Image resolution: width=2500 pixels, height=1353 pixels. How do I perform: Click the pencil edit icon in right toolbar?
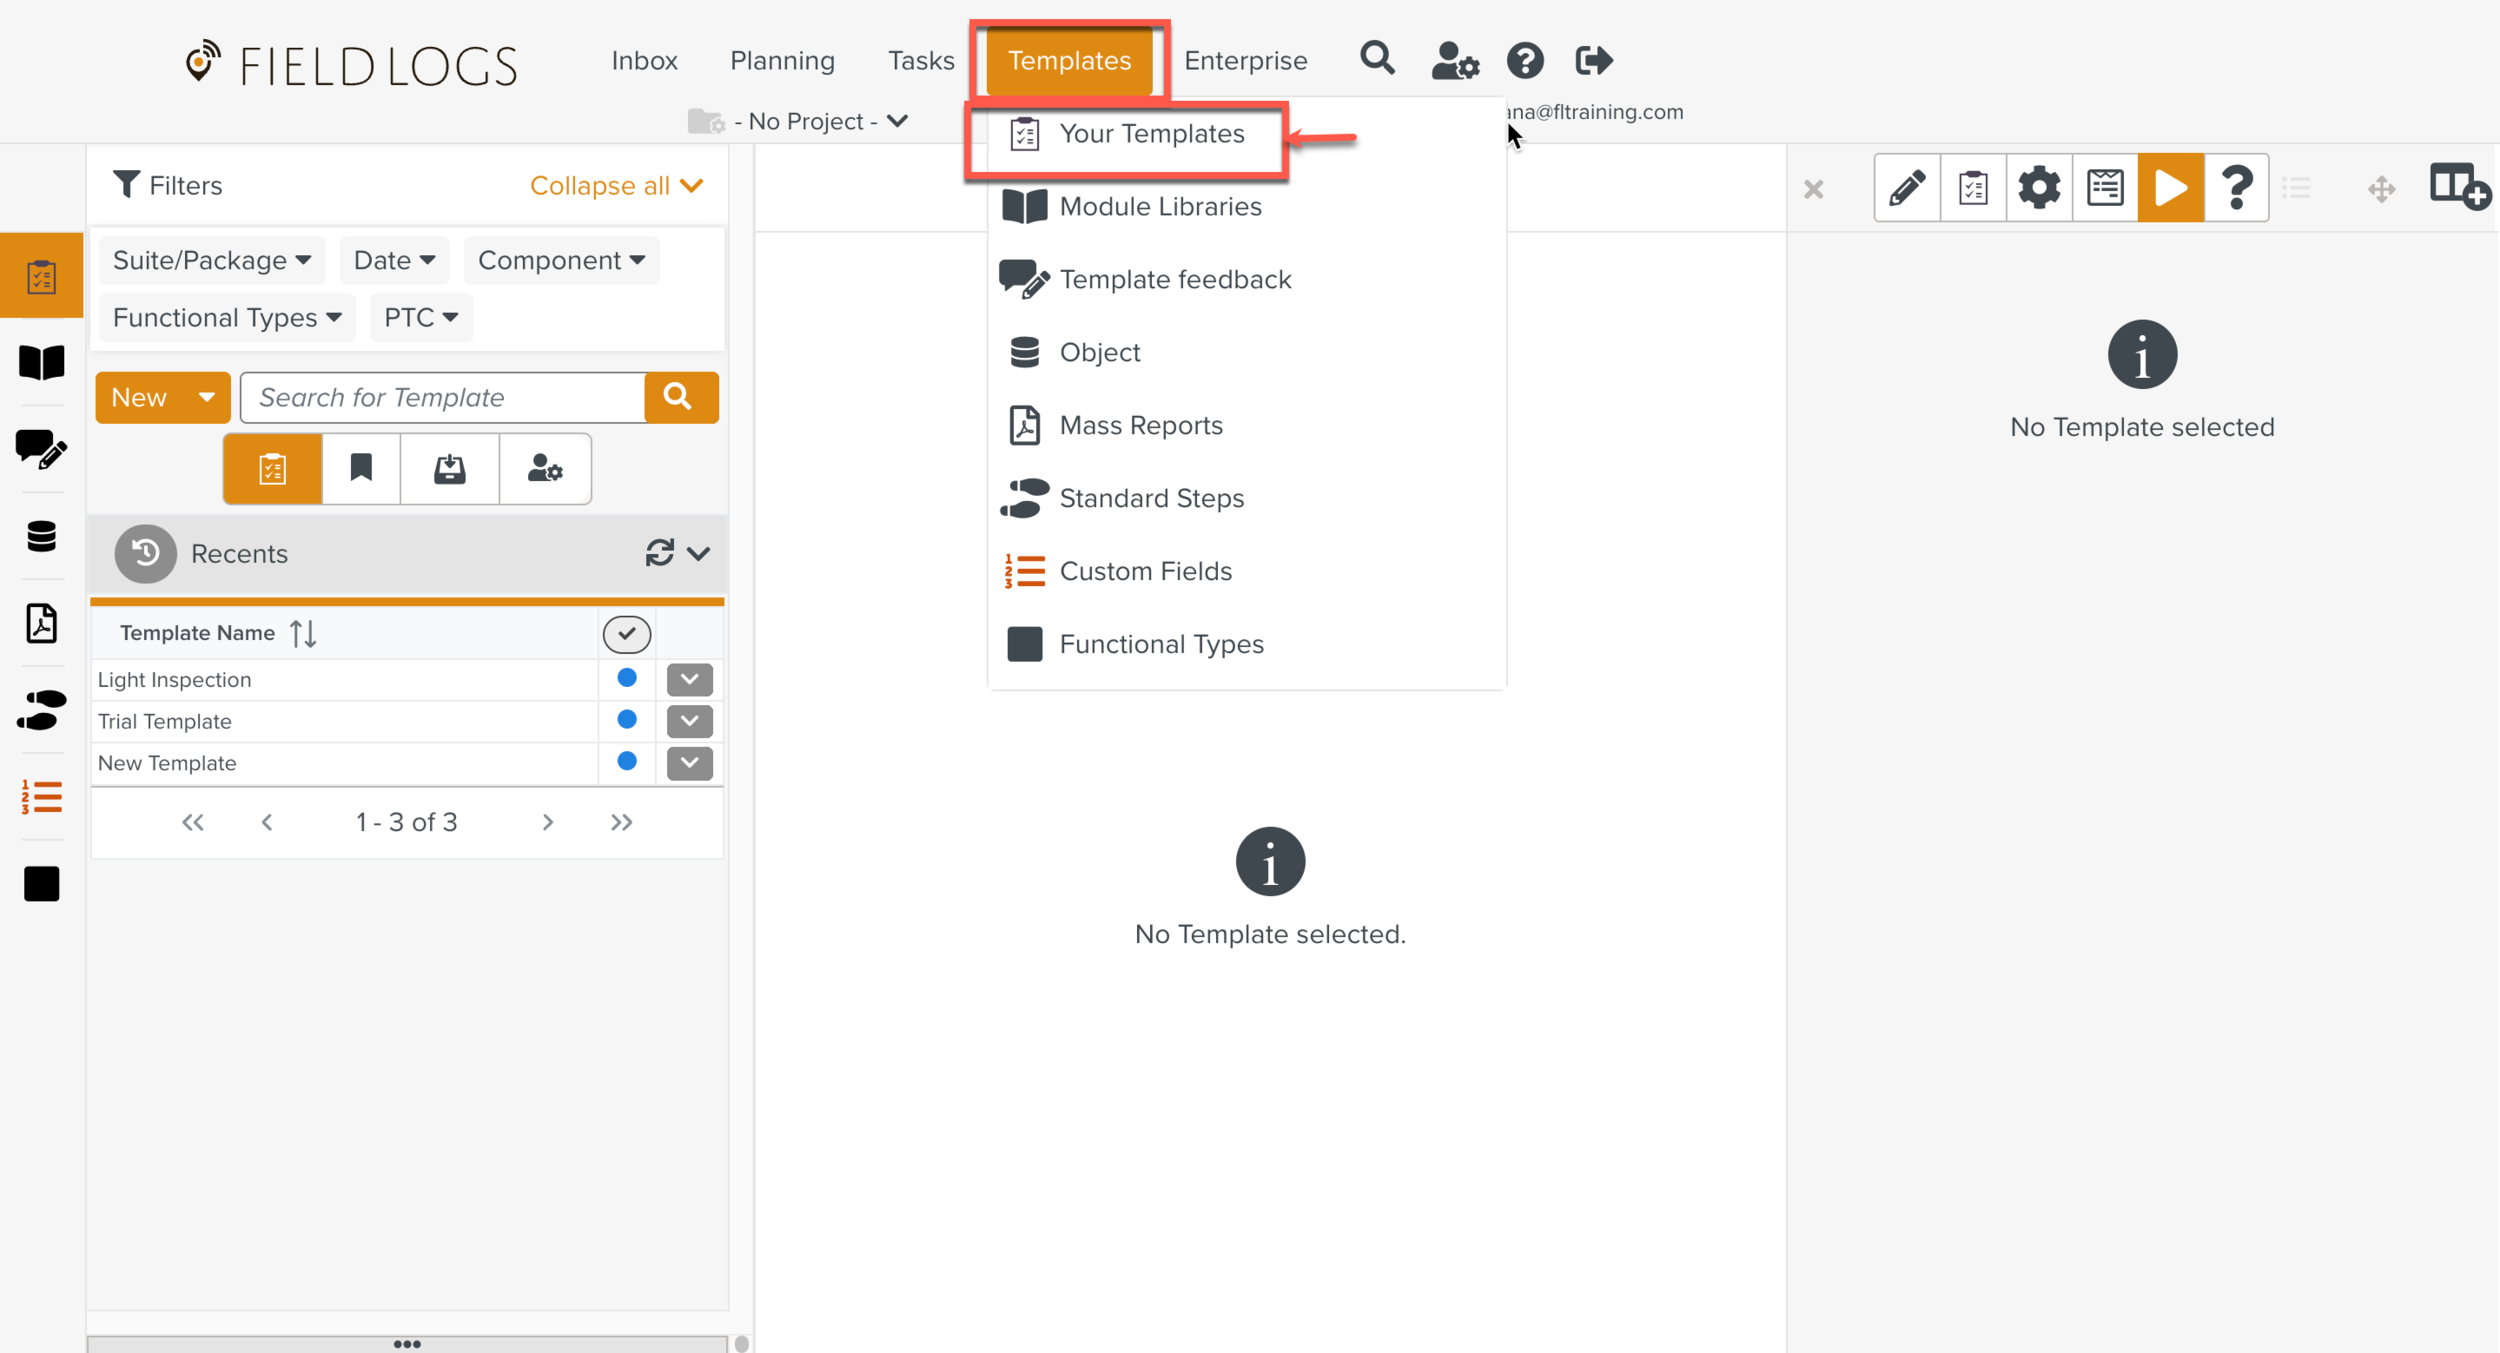1906,188
